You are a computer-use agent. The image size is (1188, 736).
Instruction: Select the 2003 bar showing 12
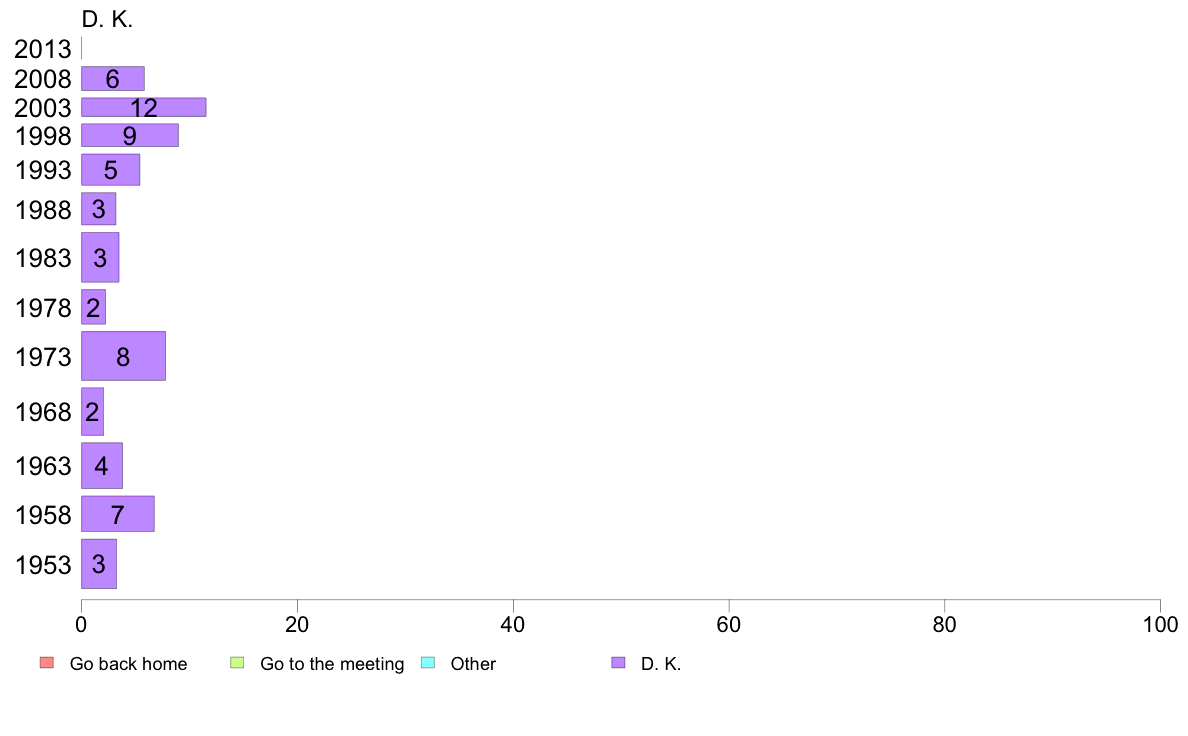click(x=144, y=107)
